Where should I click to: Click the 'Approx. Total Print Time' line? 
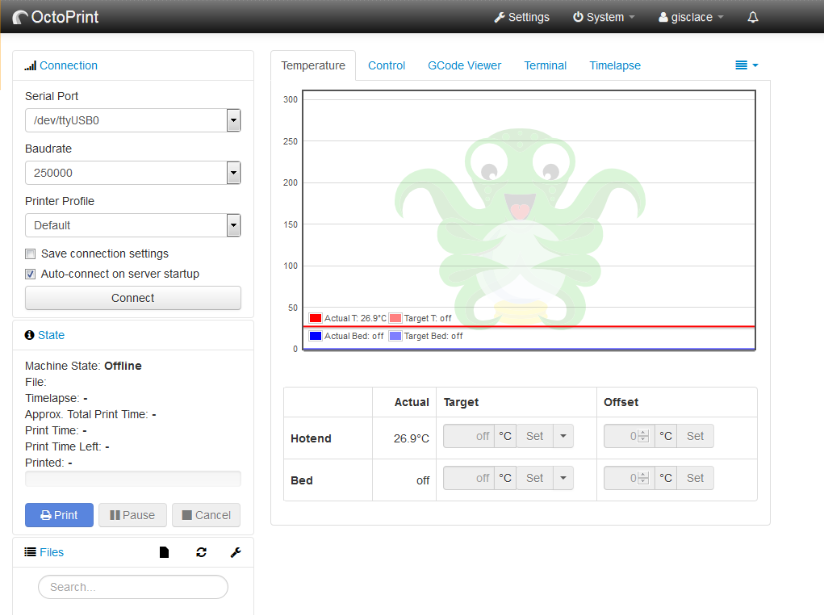[90, 414]
